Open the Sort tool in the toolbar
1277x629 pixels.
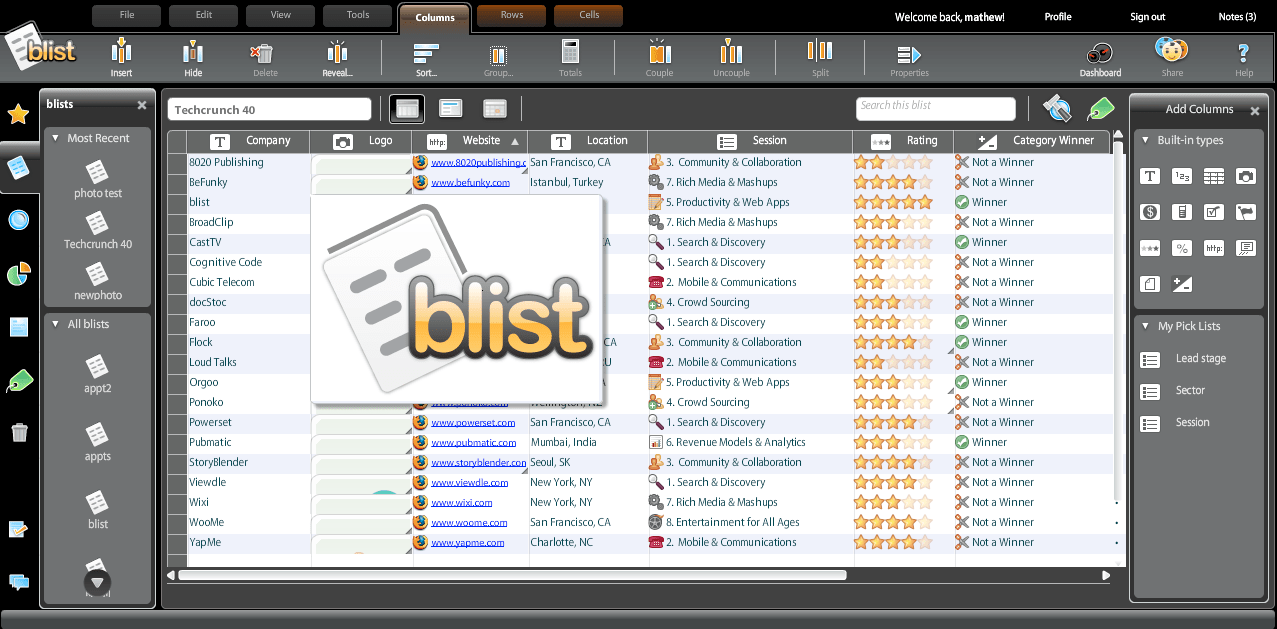point(425,58)
